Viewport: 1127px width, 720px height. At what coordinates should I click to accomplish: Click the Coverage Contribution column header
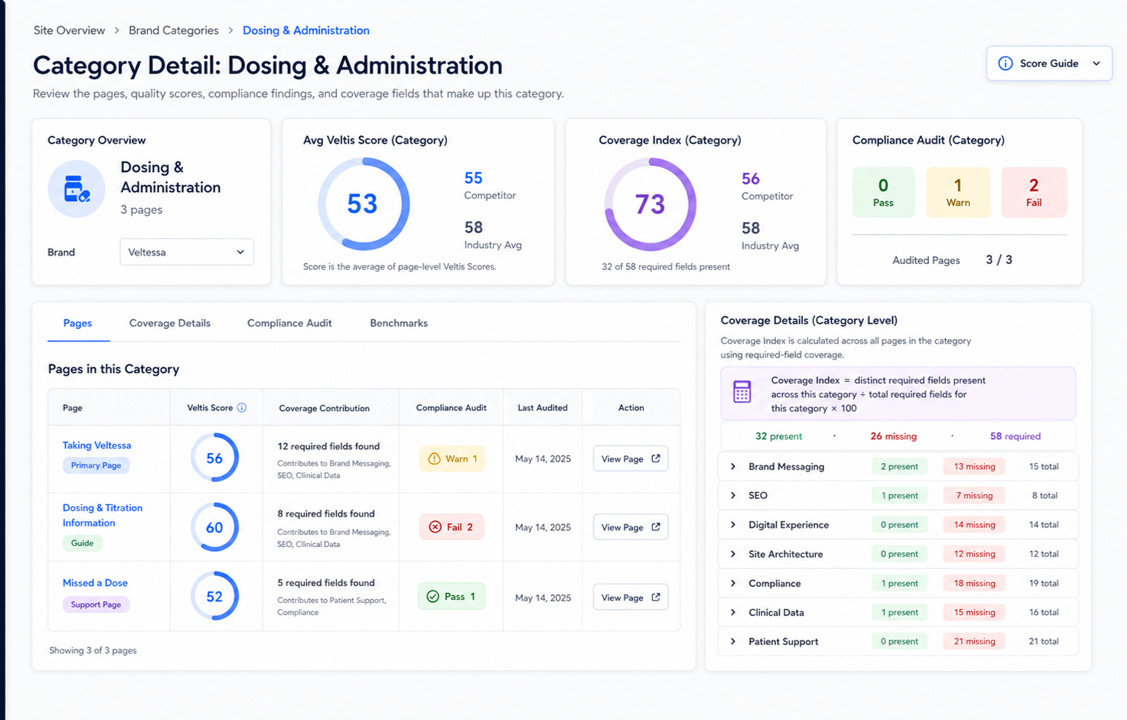click(324, 408)
